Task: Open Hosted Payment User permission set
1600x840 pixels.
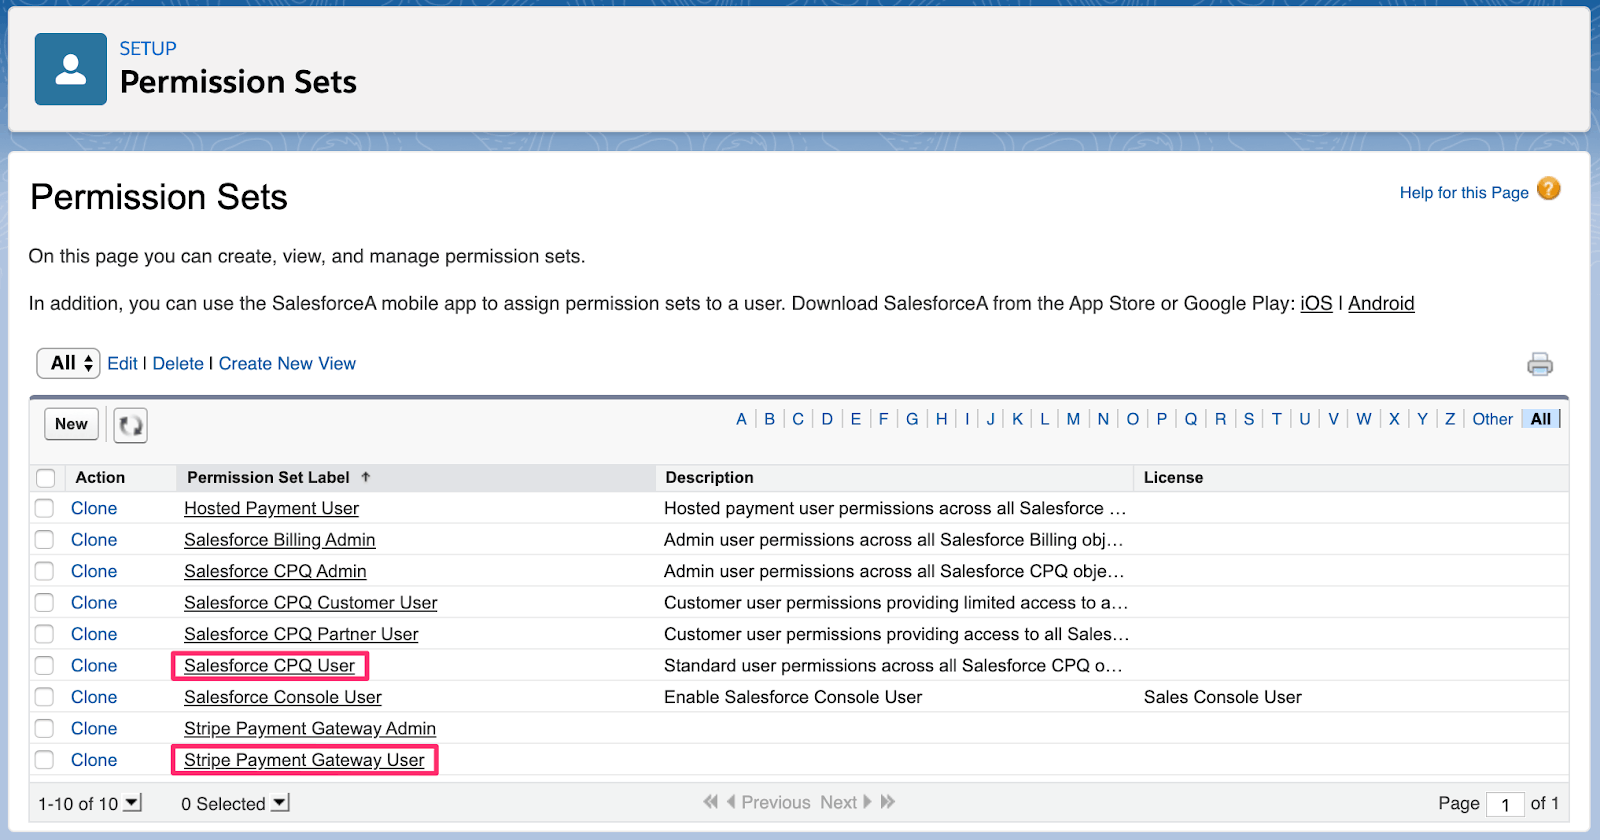Action: (x=271, y=508)
